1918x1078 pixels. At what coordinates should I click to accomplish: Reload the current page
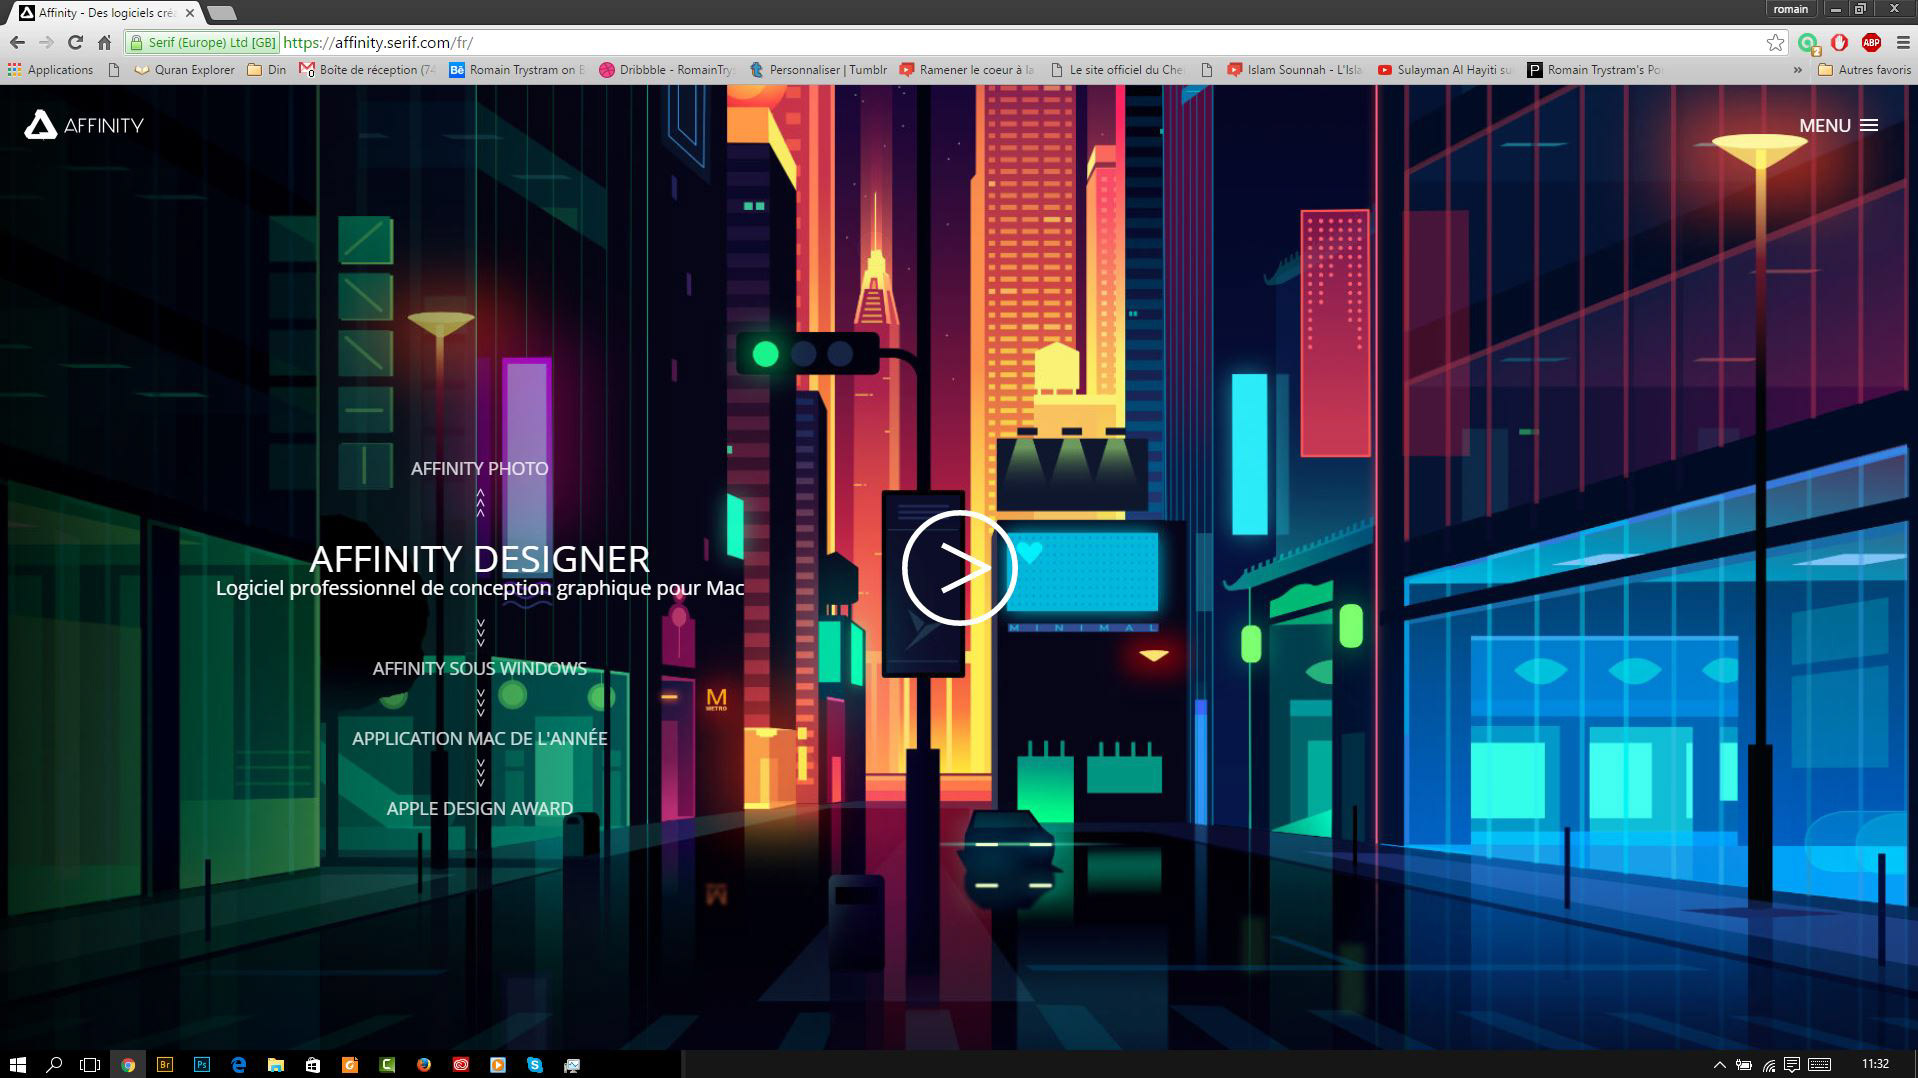pyautogui.click(x=75, y=42)
